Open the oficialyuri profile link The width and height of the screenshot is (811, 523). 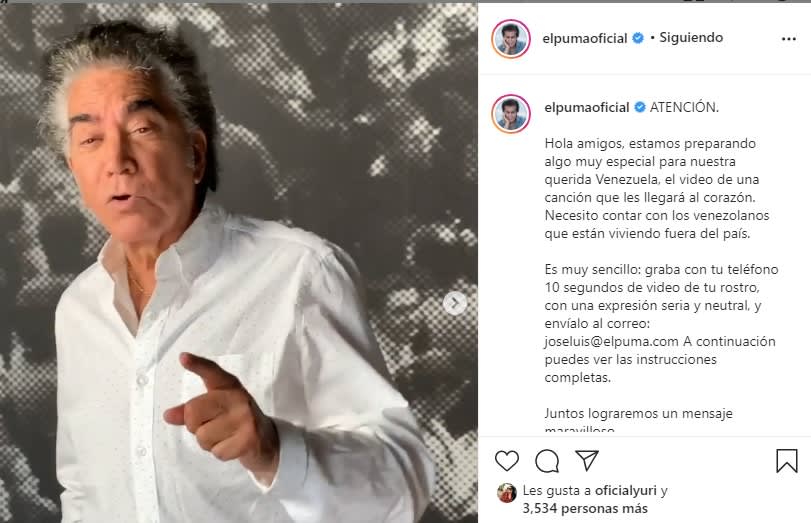625,490
